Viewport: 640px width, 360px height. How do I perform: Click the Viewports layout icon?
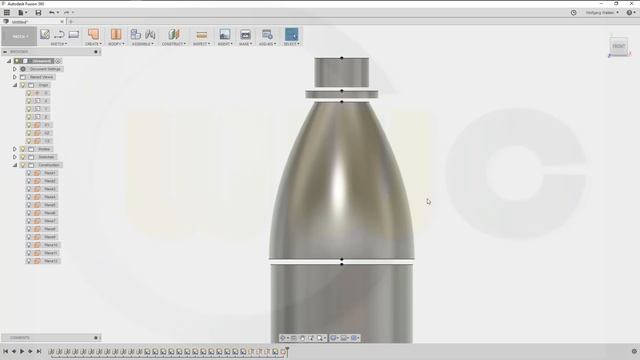pyautogui.click(x=354, y=338)
